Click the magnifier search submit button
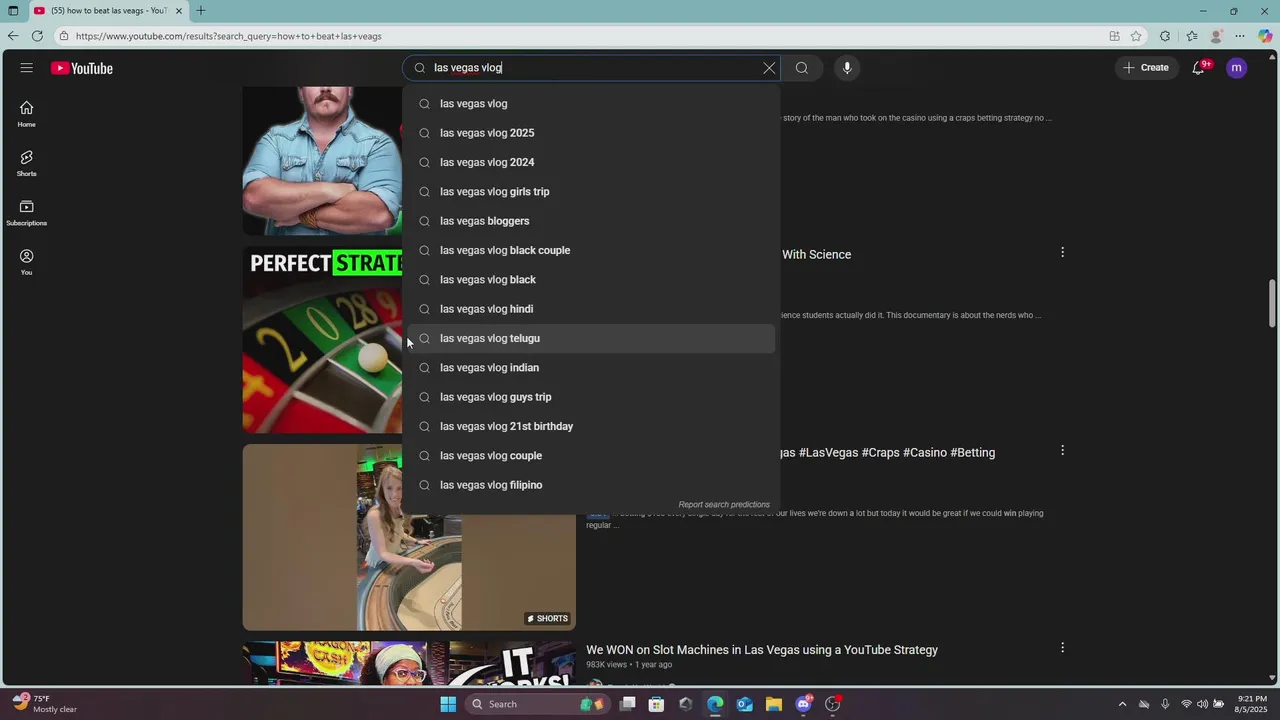 tap(802, 68)
